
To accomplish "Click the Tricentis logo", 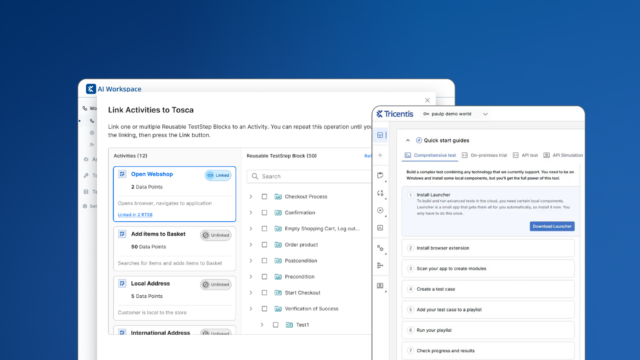I will pyautogui.click(x=395, y=114).
